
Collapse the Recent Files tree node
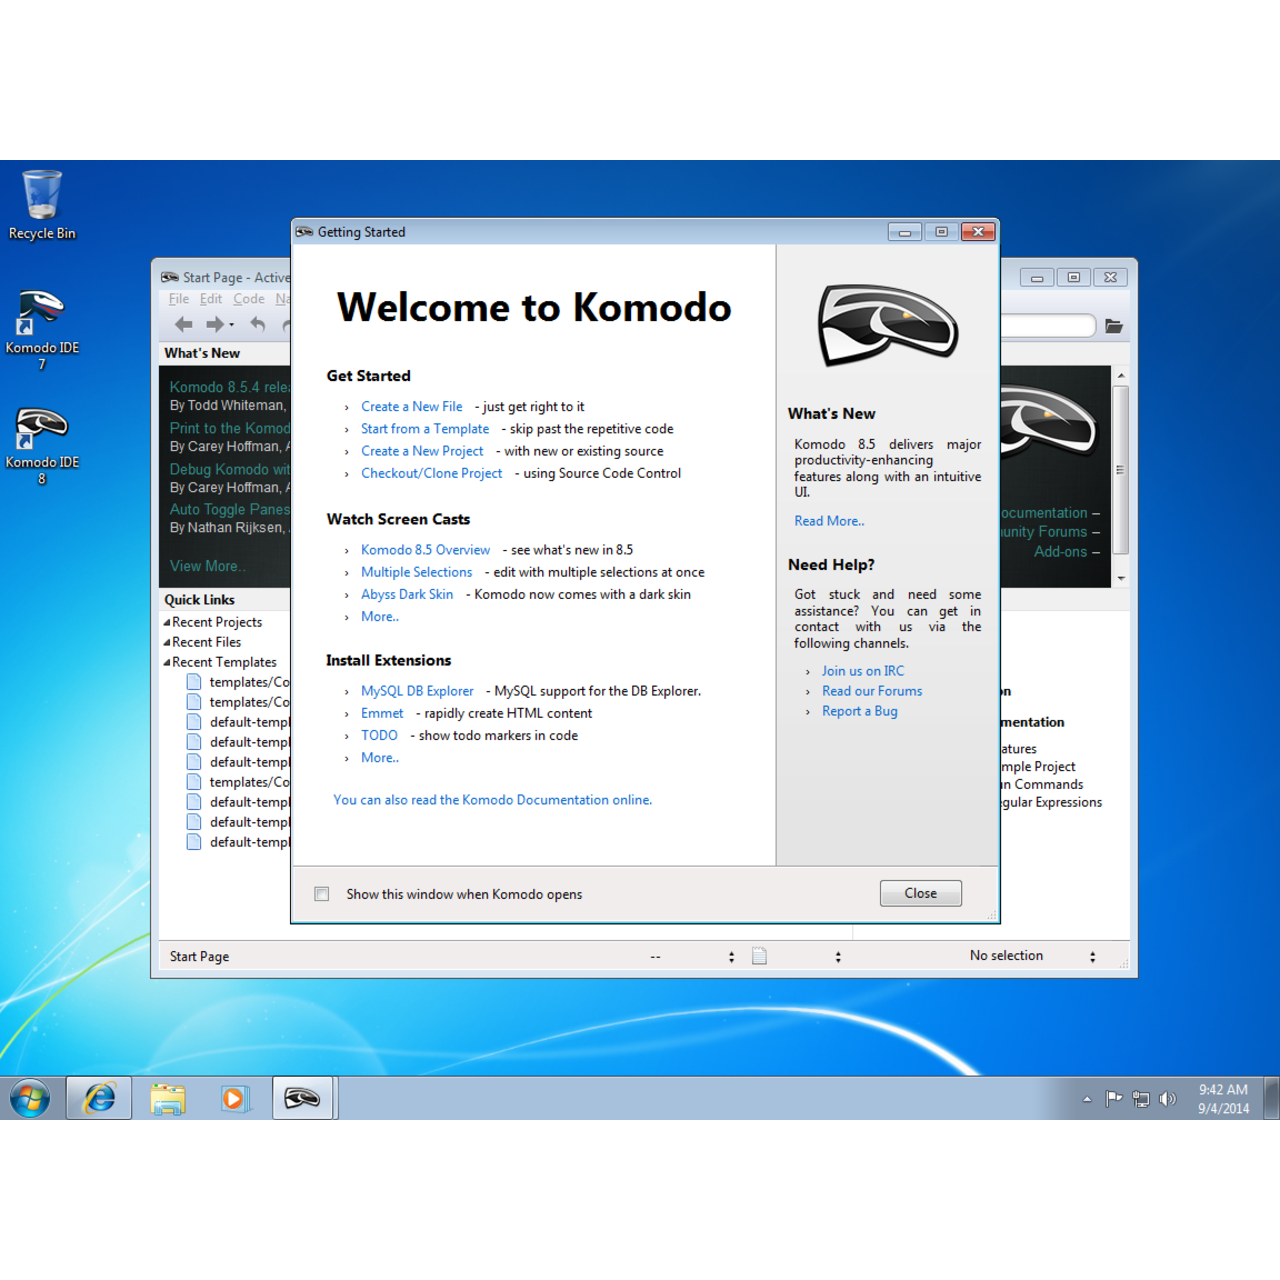[166, 642]
